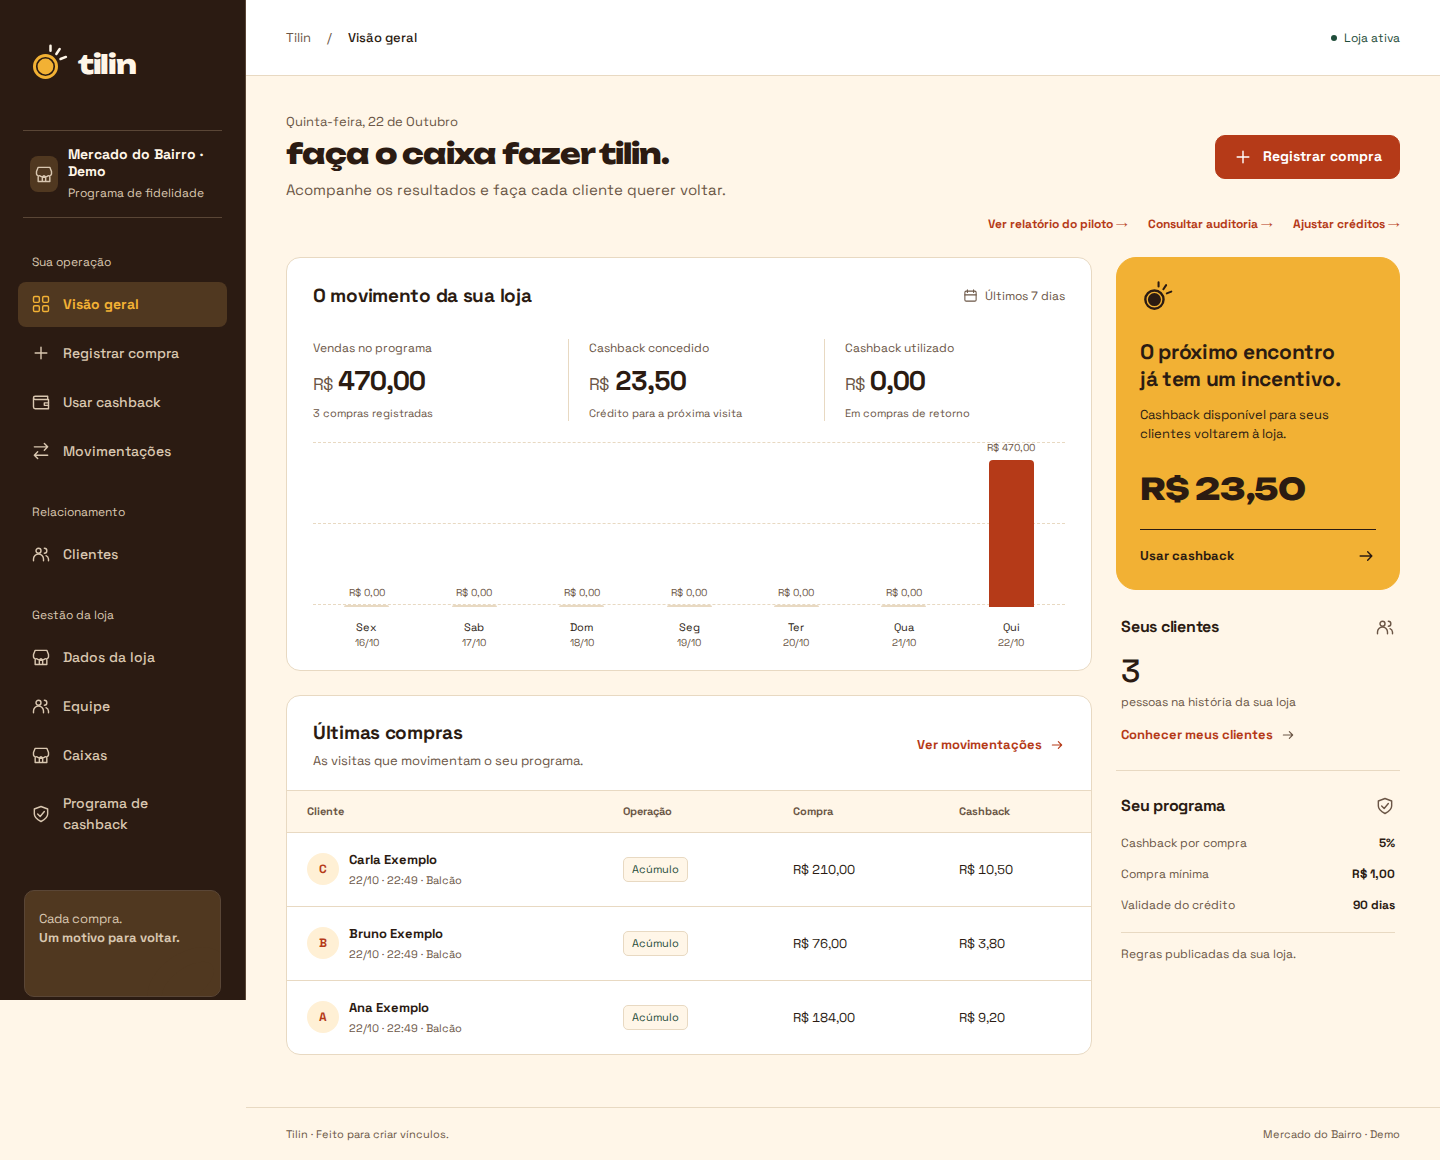This screenshot has width=1440, height=1160.
Task: Click the wallet icon beside Usar cashback in sidebar
Action: pos(41,402)
